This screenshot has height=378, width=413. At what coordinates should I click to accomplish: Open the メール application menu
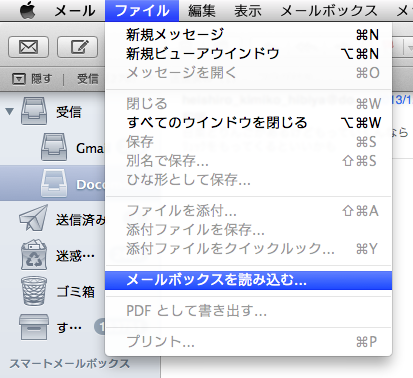tap(75, 11)
